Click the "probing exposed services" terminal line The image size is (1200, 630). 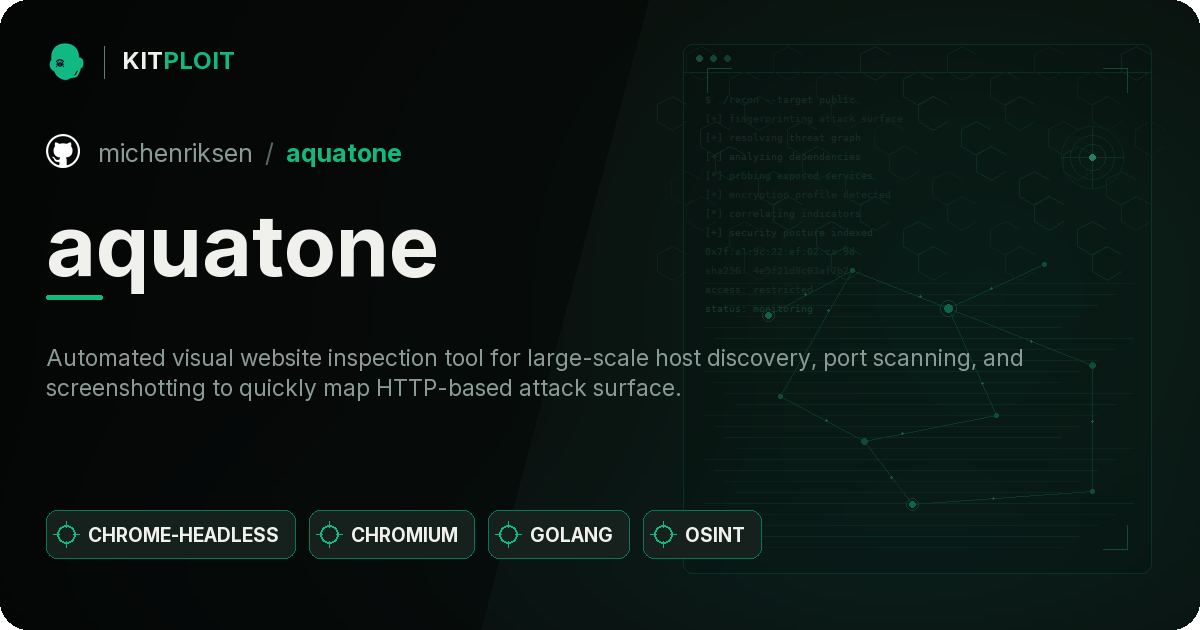click(x=788, y=176)
